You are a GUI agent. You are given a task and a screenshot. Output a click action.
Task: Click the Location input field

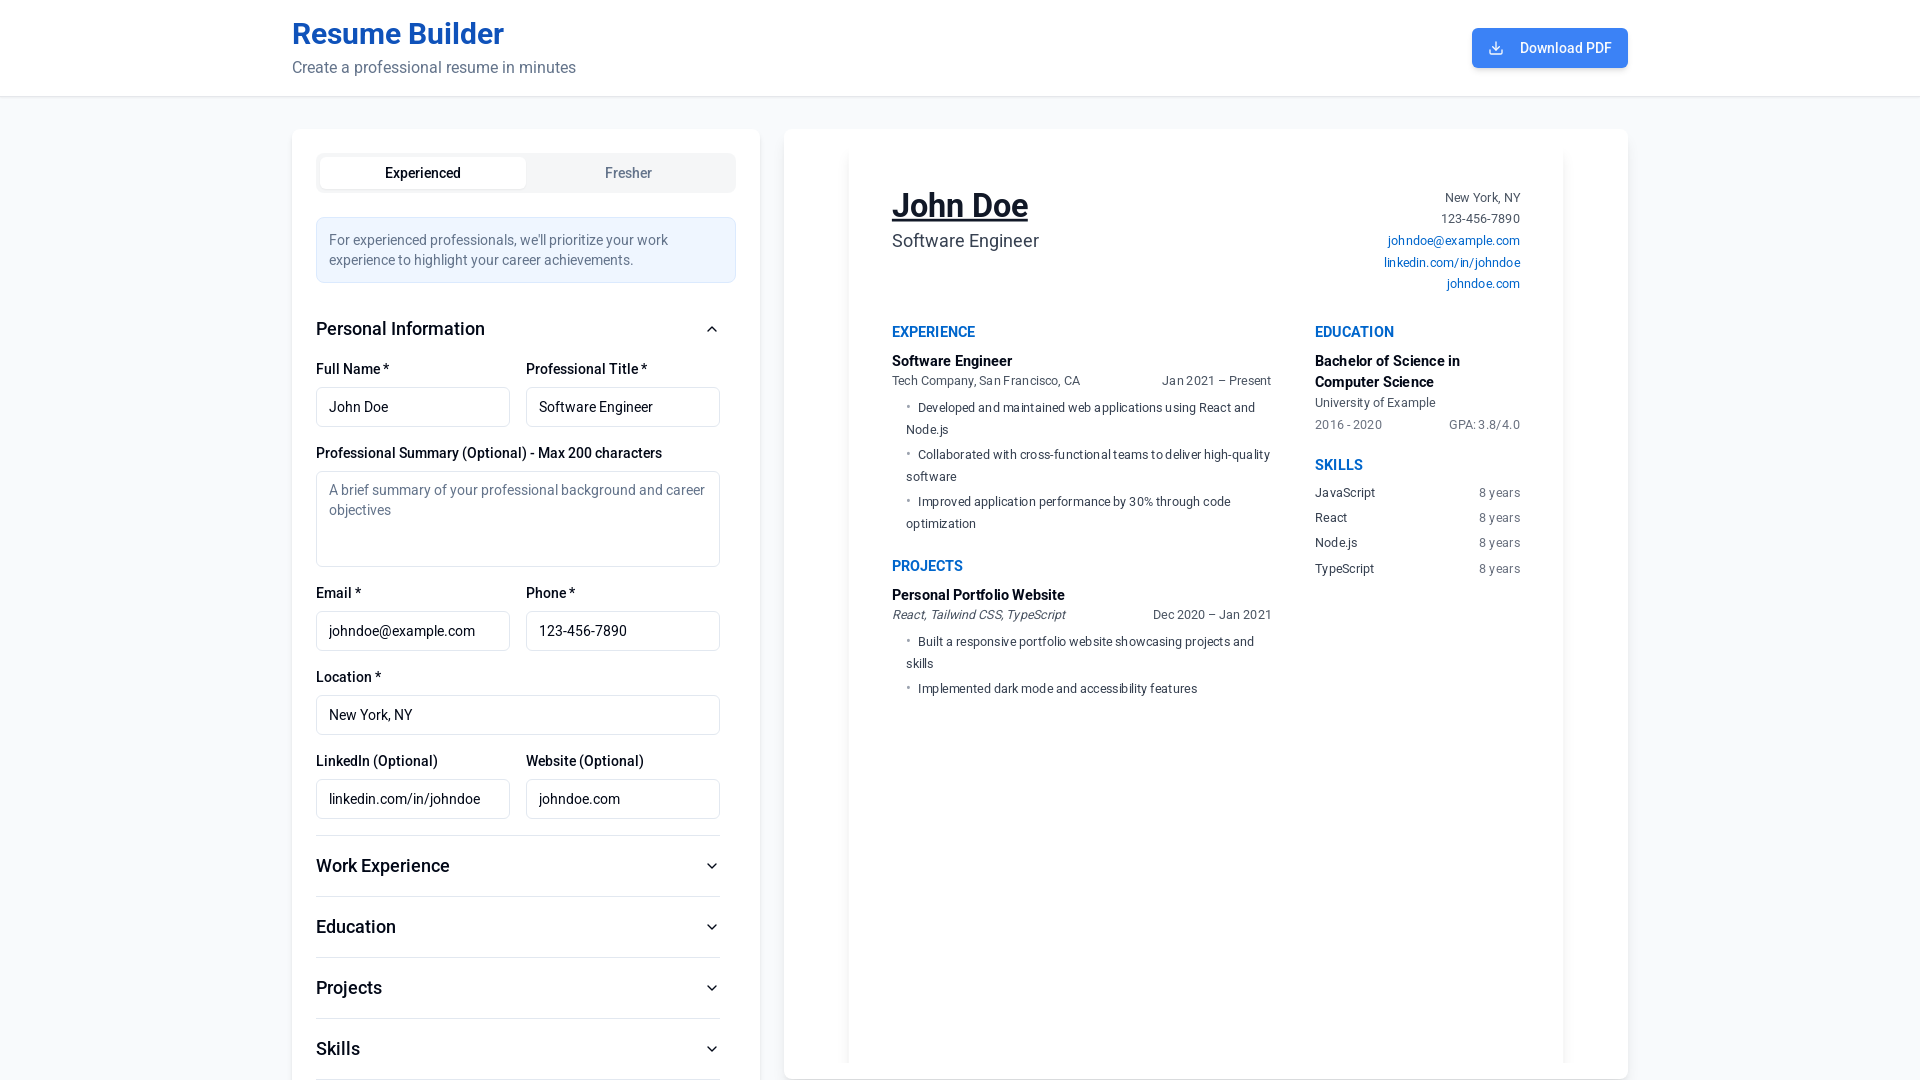(518, 715)
